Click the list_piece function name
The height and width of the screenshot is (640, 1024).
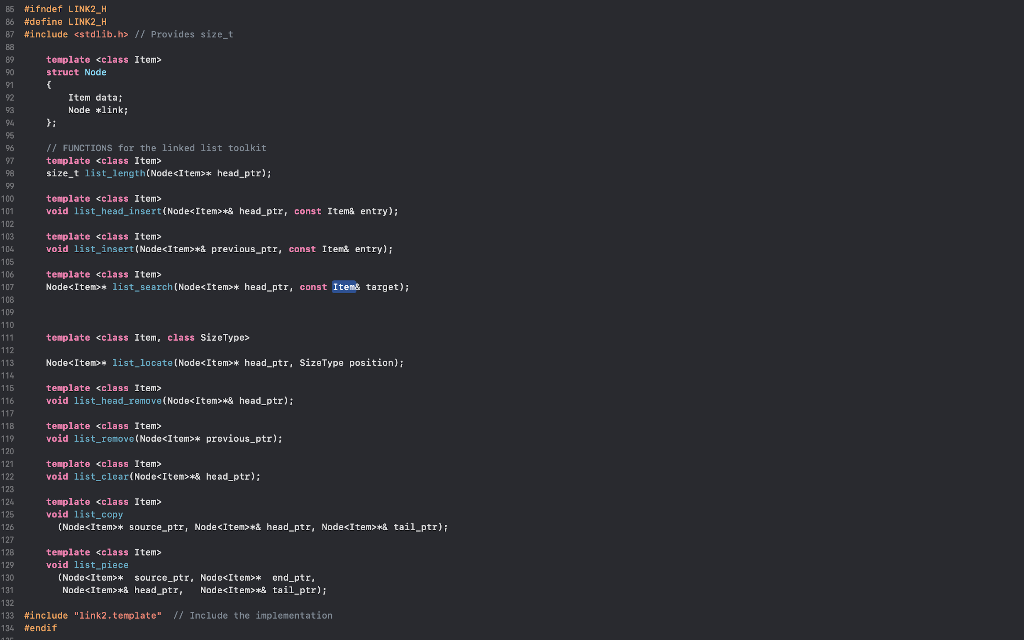[x=101, y=565]
